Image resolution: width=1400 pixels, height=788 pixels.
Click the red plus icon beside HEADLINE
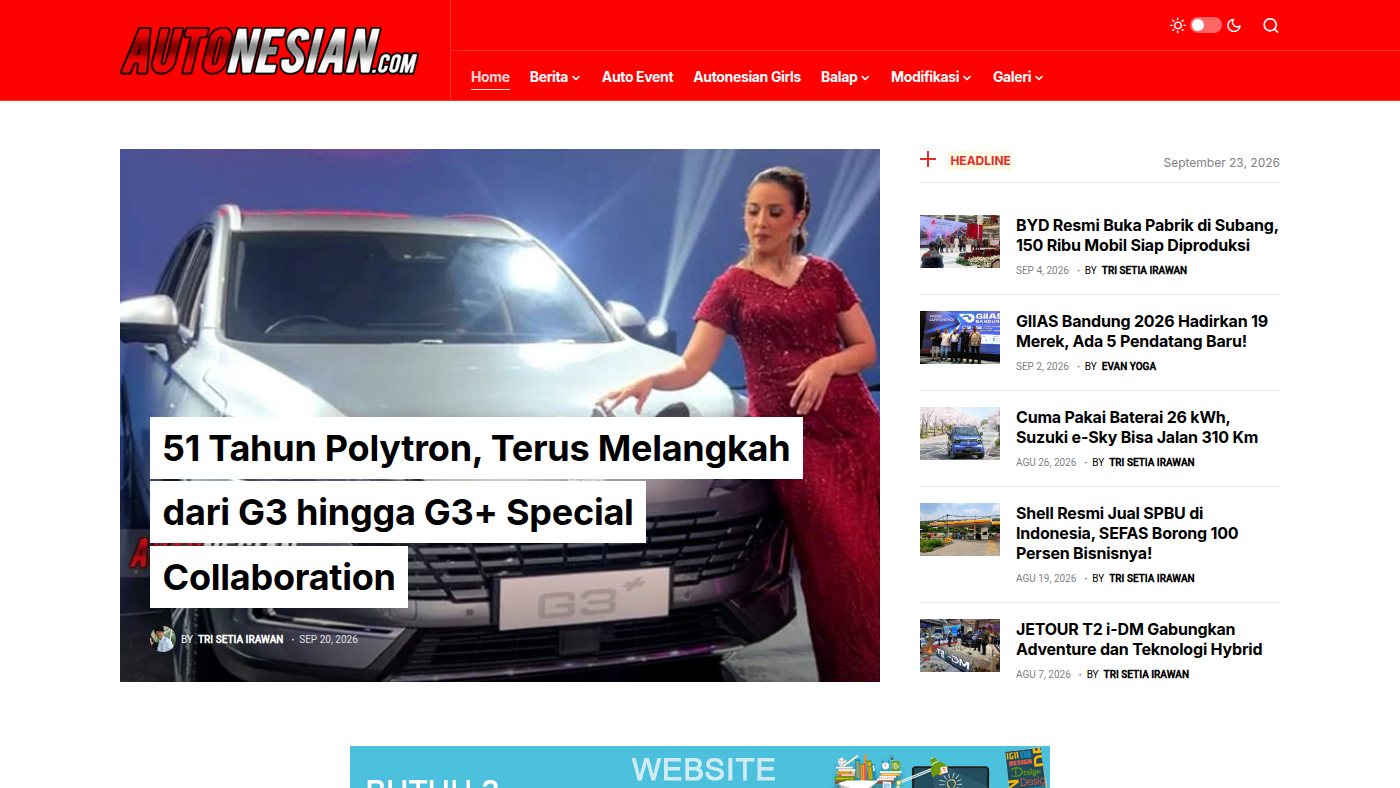click(928, 159)
